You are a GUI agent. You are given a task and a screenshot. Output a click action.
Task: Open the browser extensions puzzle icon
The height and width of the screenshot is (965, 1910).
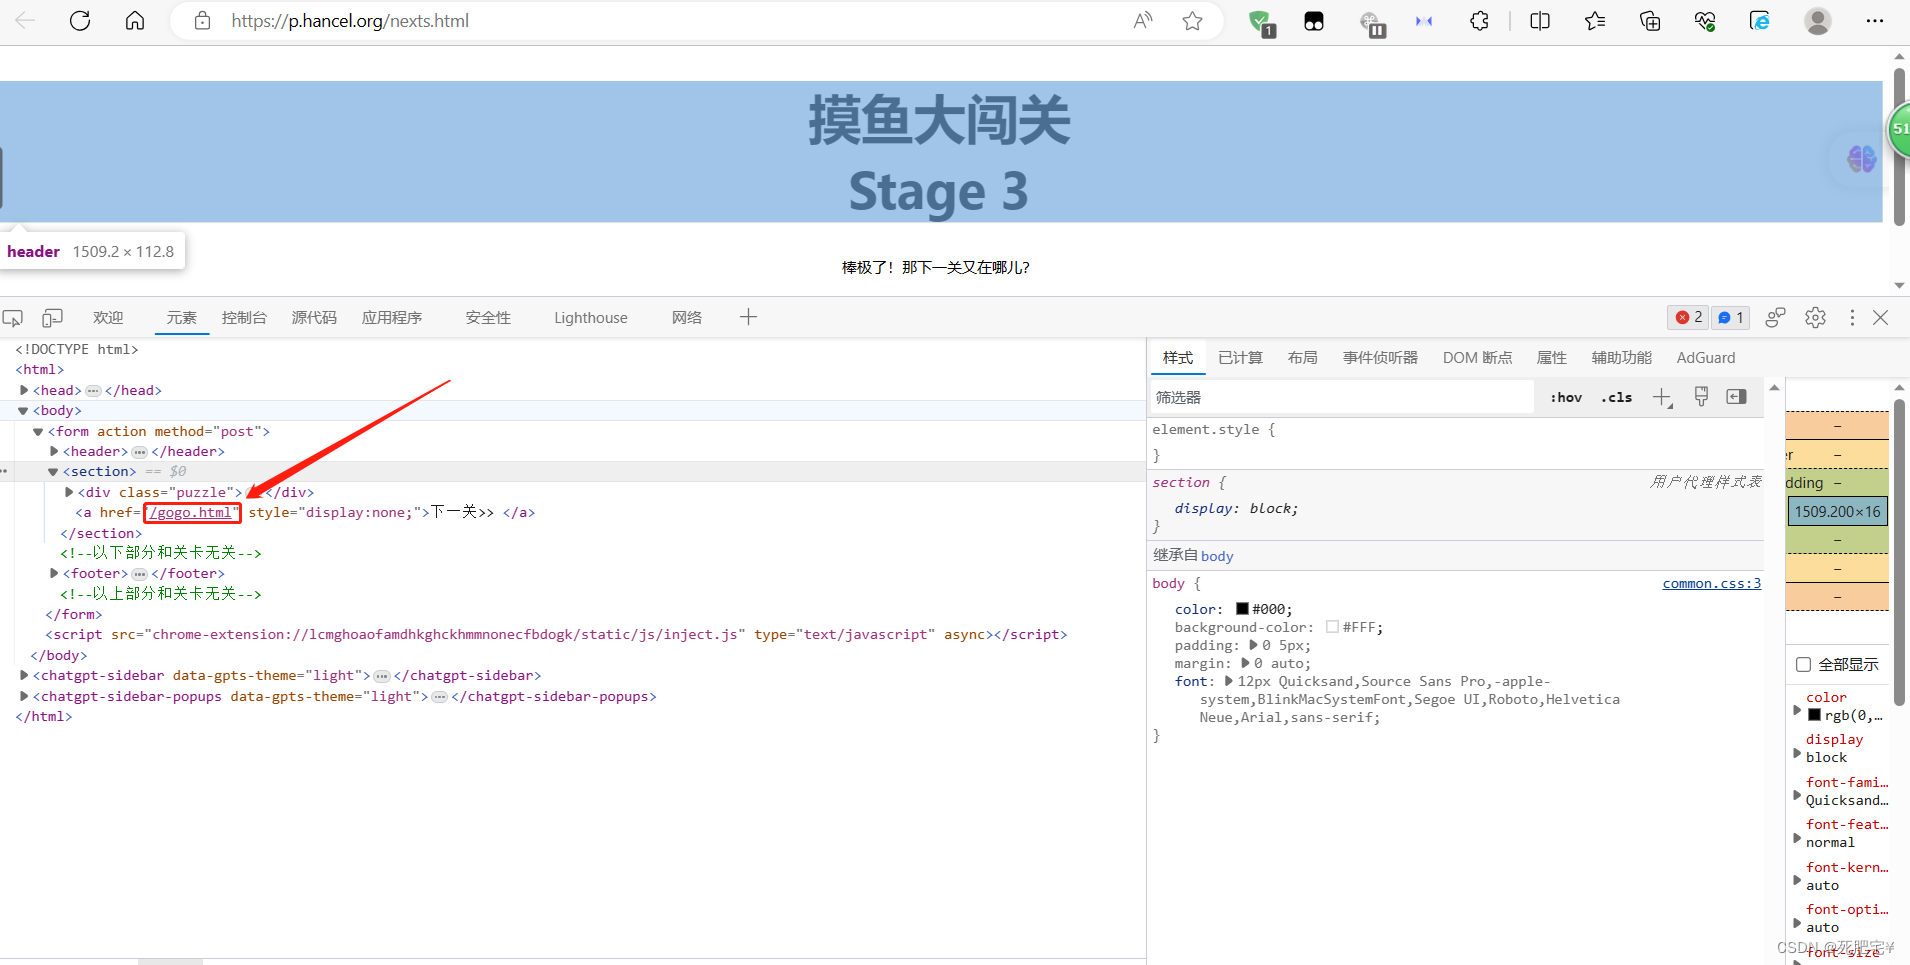(1479, 21)
